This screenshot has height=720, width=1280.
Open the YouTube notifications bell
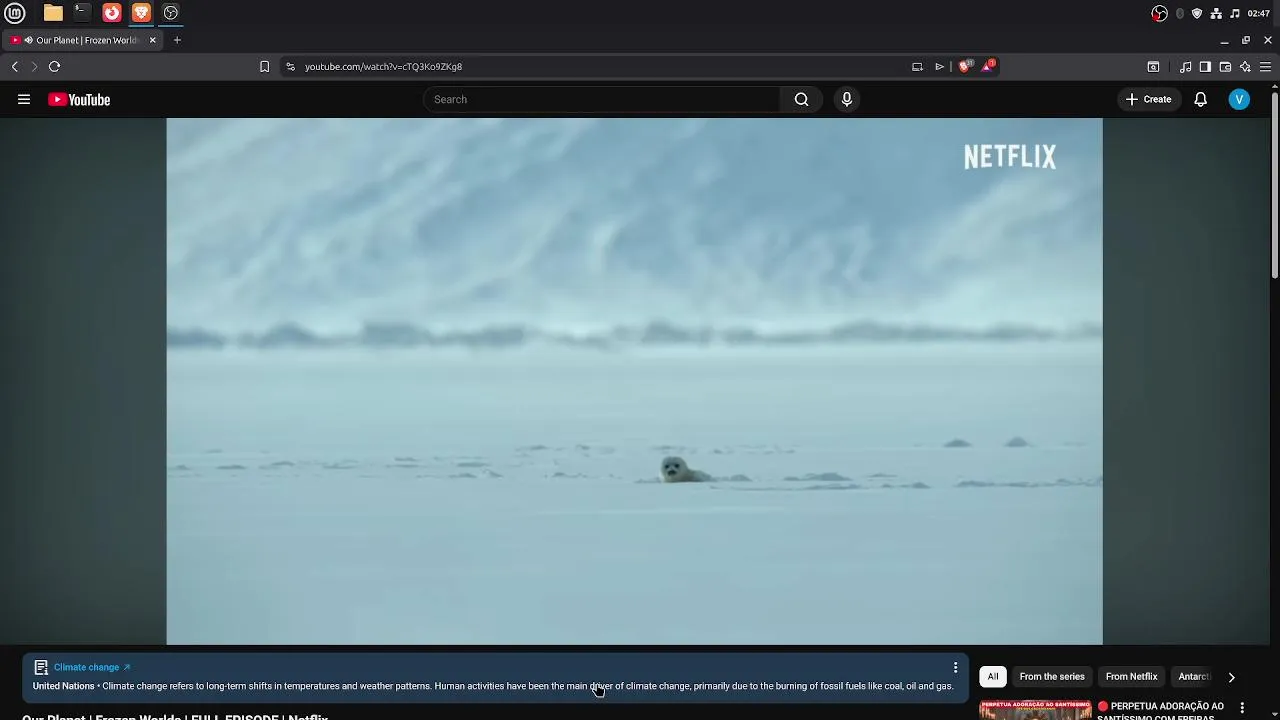1200,99
